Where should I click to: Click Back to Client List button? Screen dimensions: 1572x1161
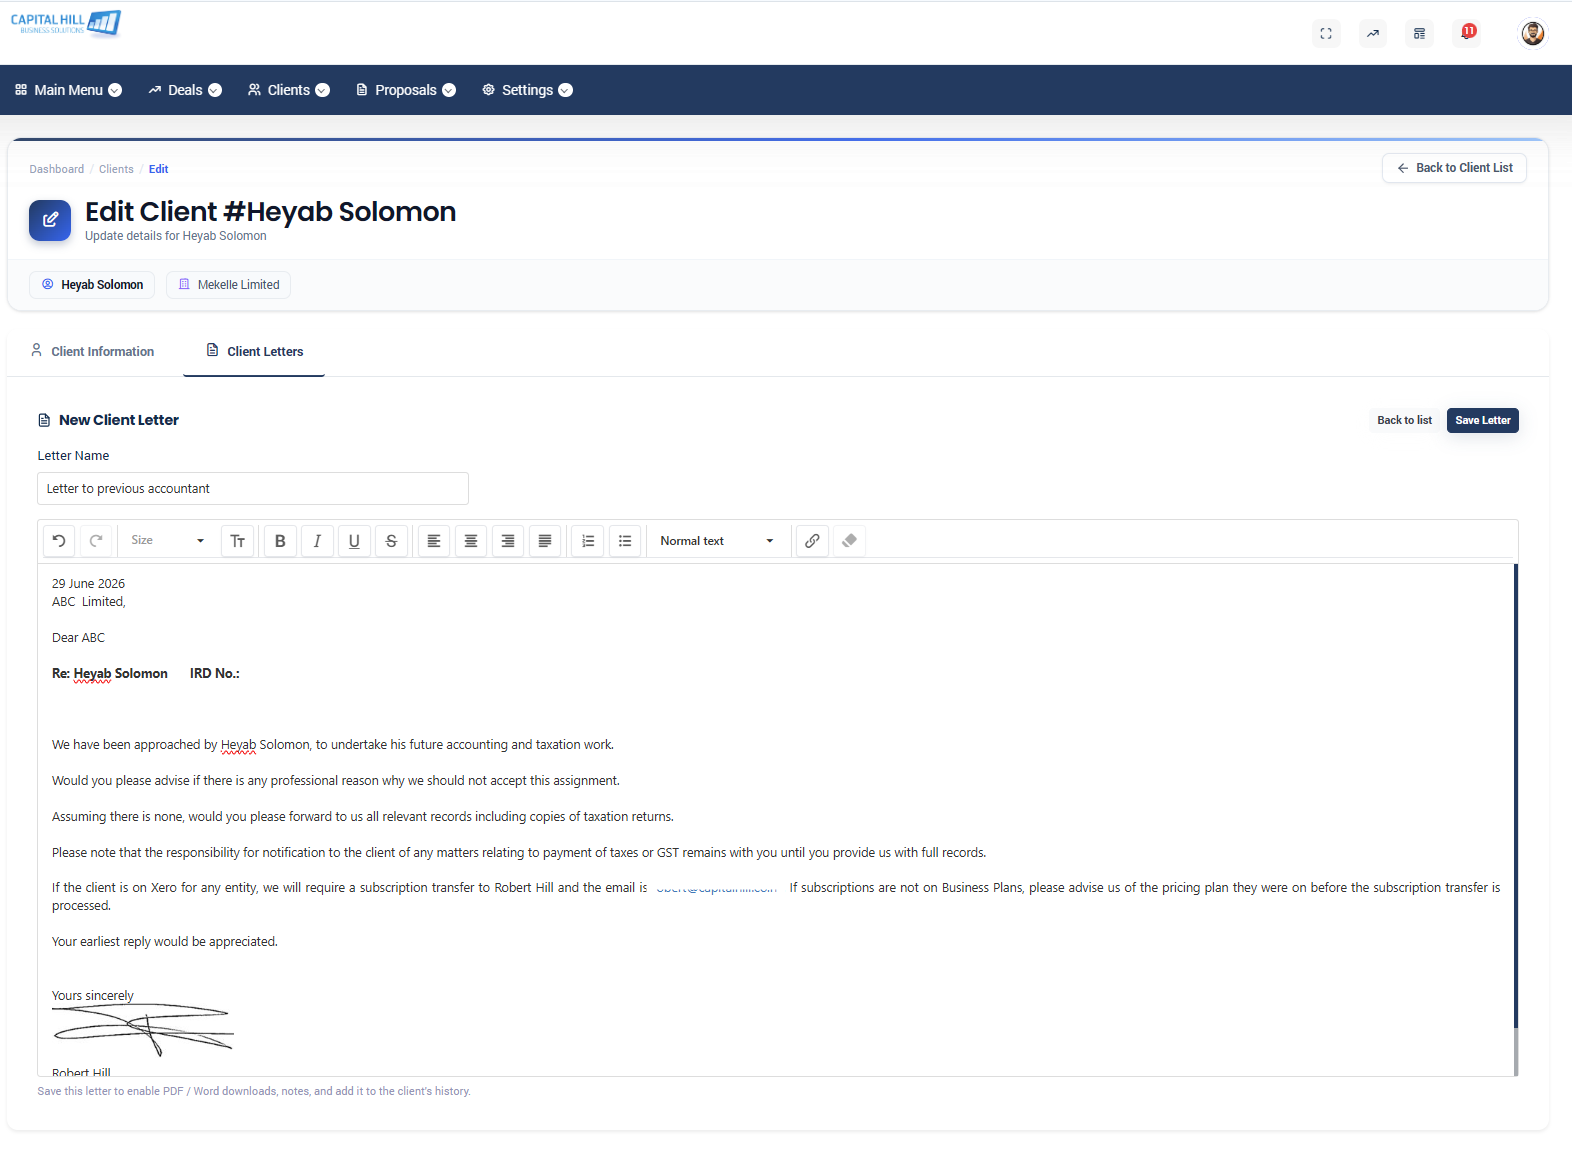click(x=1455, y=168)
